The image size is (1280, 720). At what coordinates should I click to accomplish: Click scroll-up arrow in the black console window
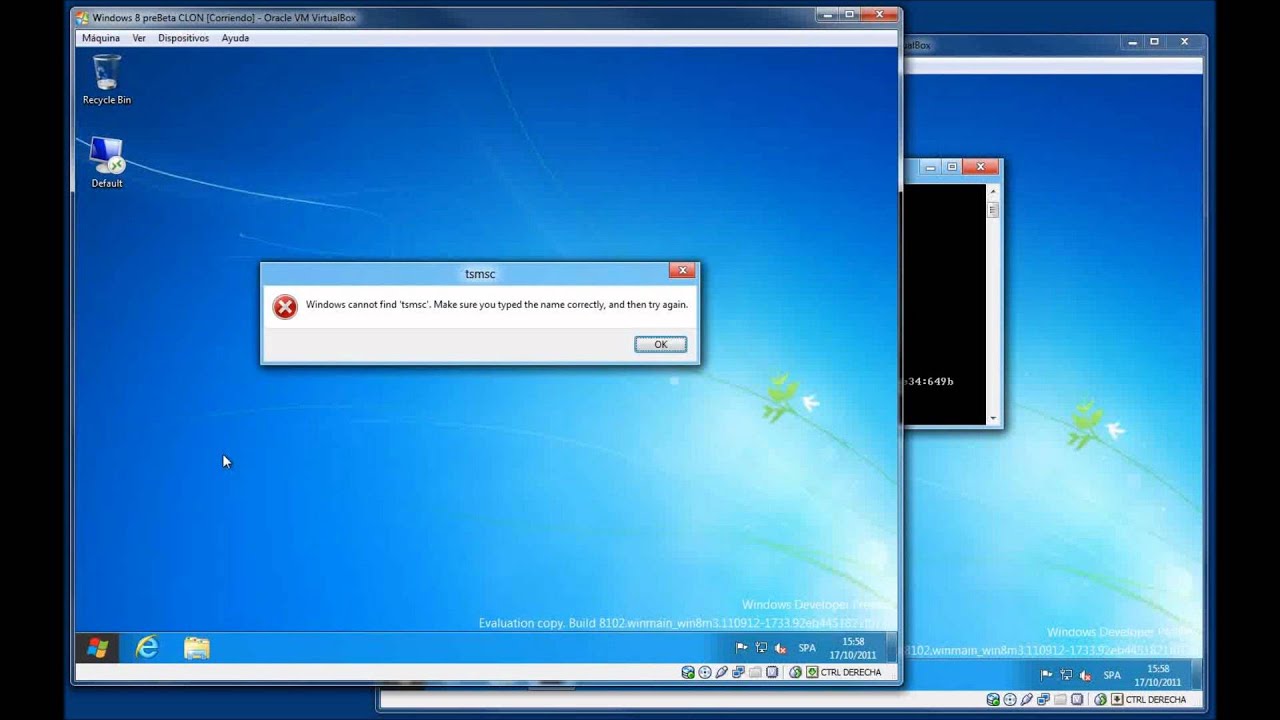tap(993, 191)
